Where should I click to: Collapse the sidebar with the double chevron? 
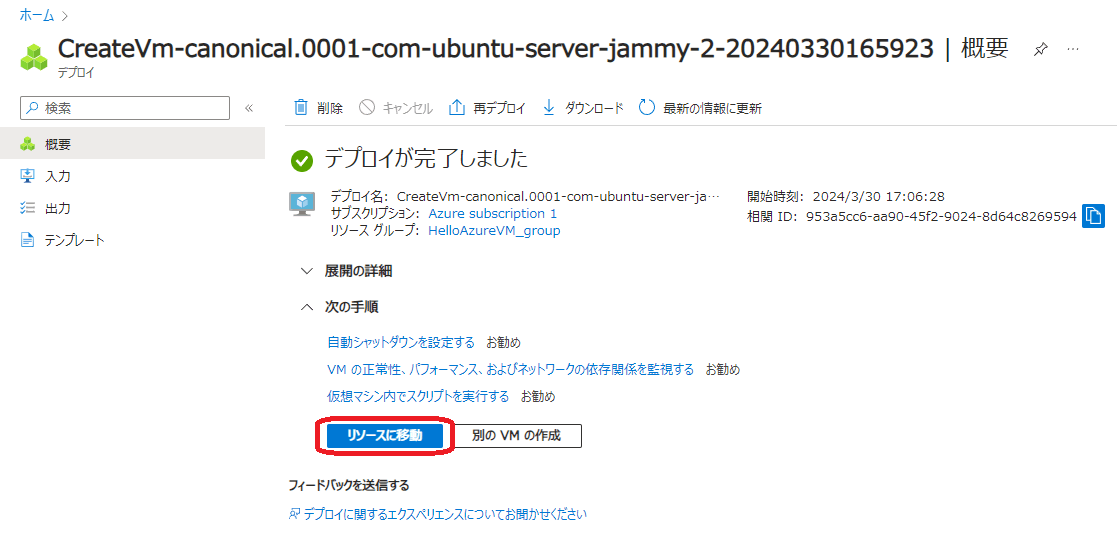coord(249,108)
